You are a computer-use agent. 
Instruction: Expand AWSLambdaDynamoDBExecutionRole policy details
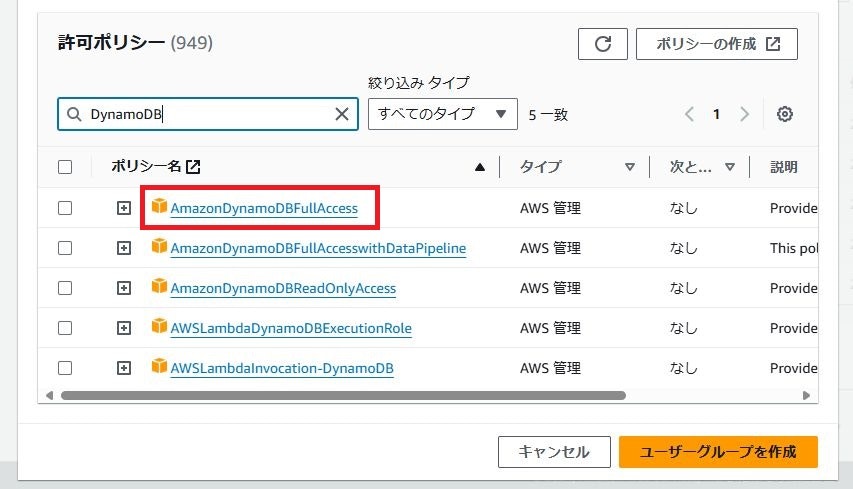(124, 328)
